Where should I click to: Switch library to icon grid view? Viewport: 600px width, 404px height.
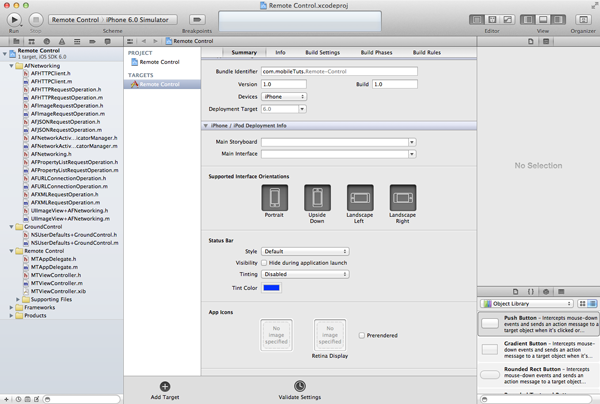click(x=582, y=303)
